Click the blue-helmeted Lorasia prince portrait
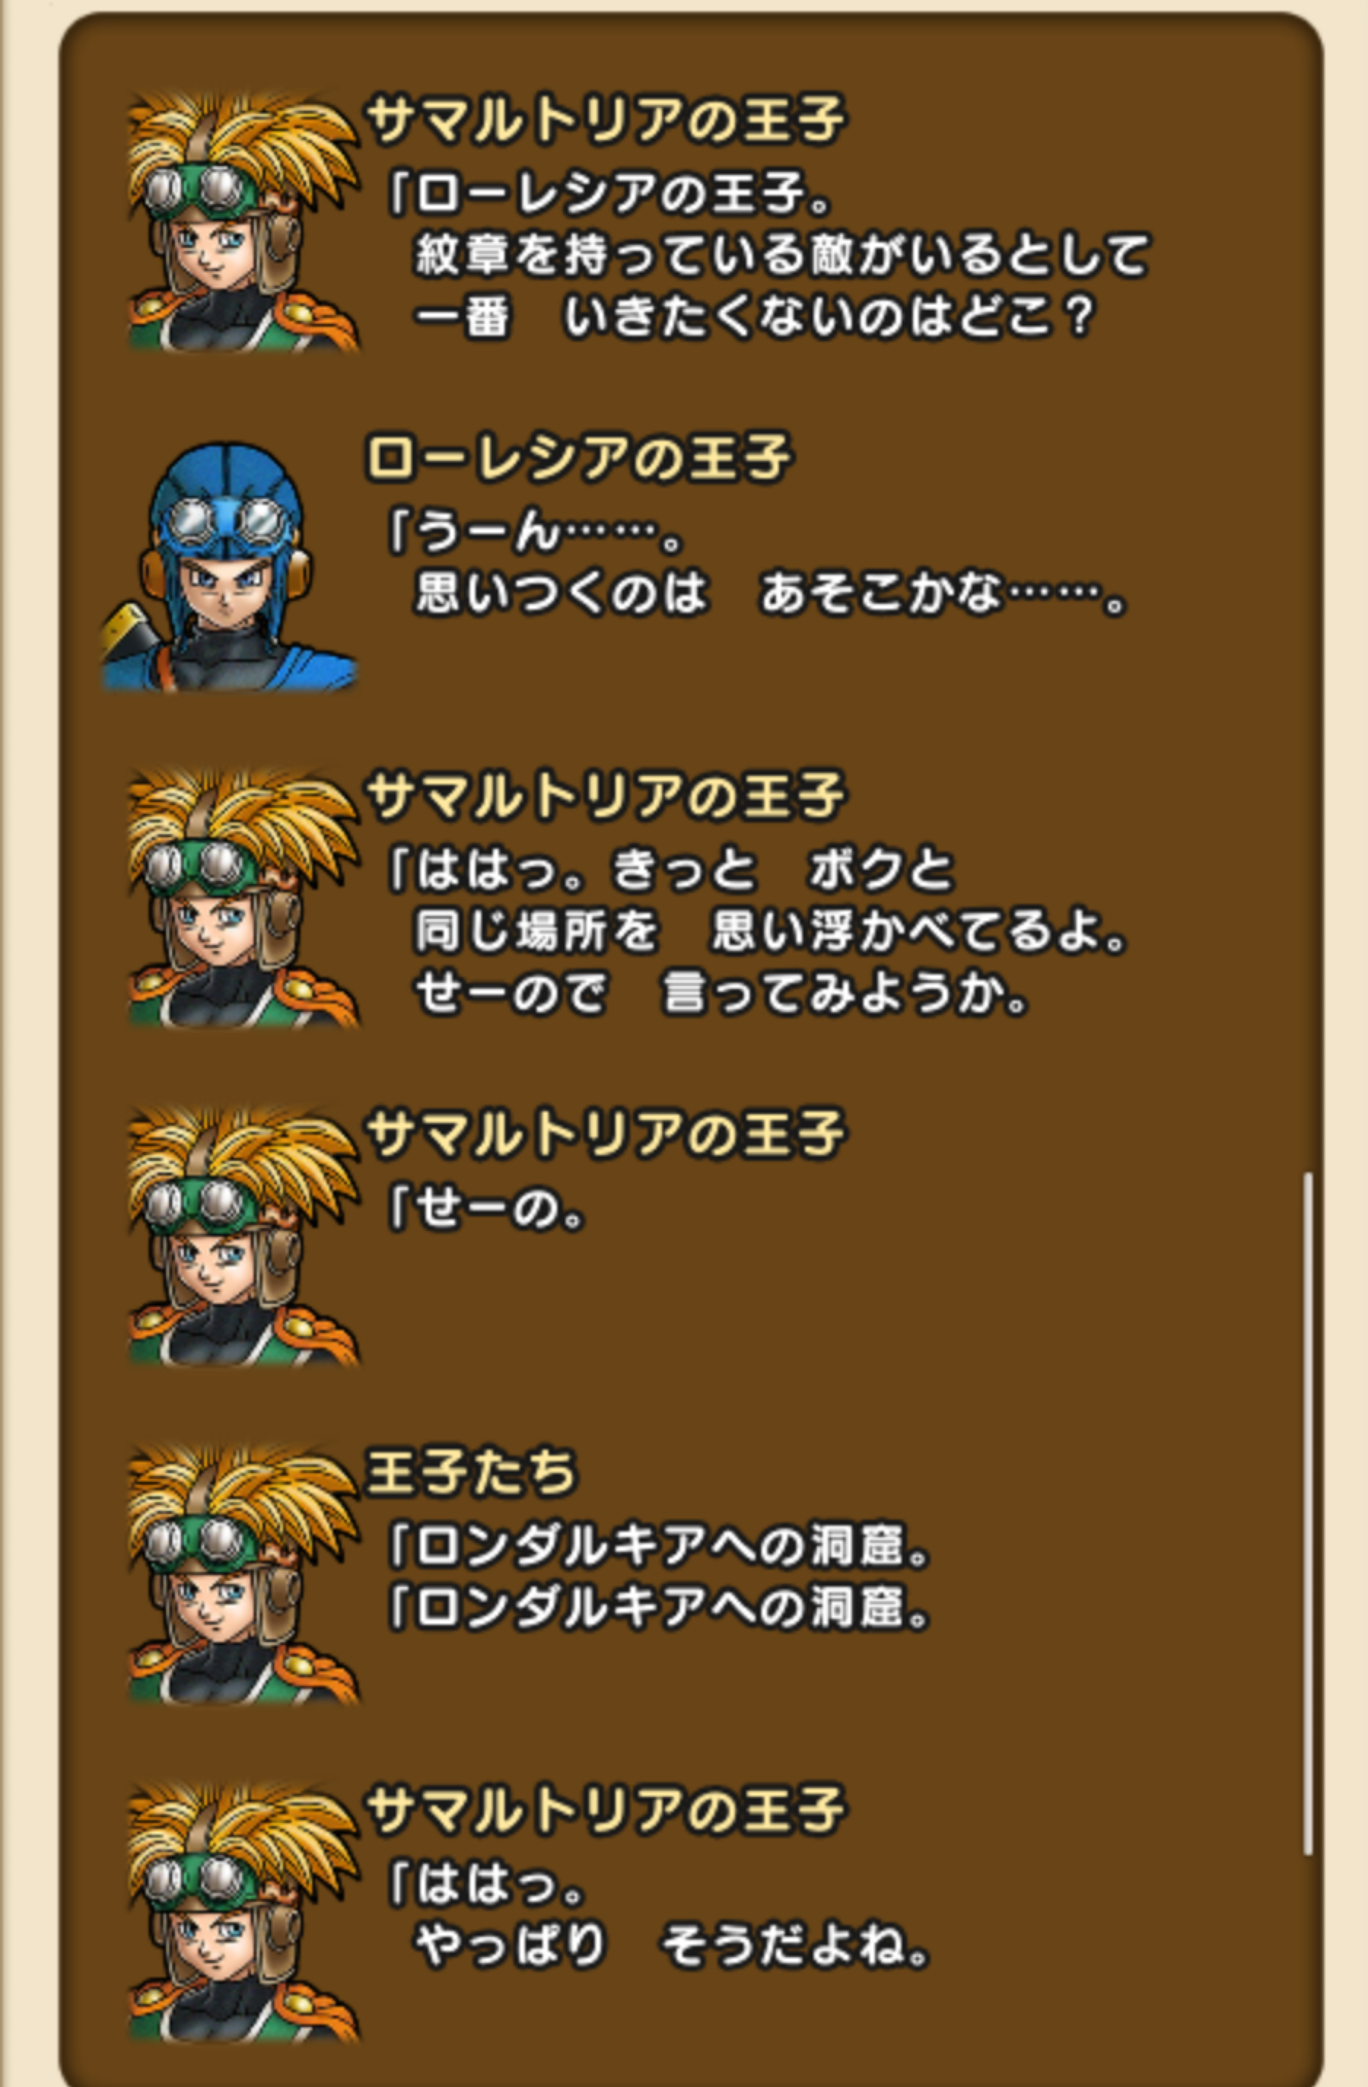 coord(229,566)
